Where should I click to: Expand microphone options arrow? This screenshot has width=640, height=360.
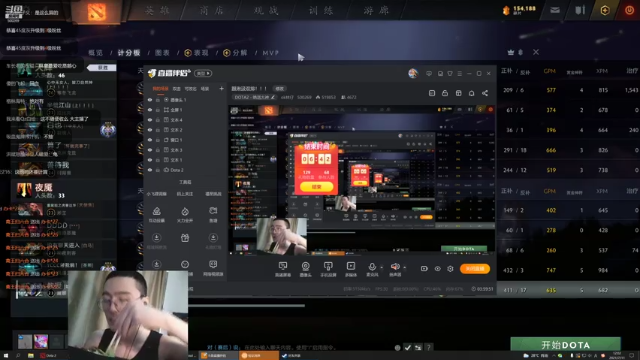382,268
